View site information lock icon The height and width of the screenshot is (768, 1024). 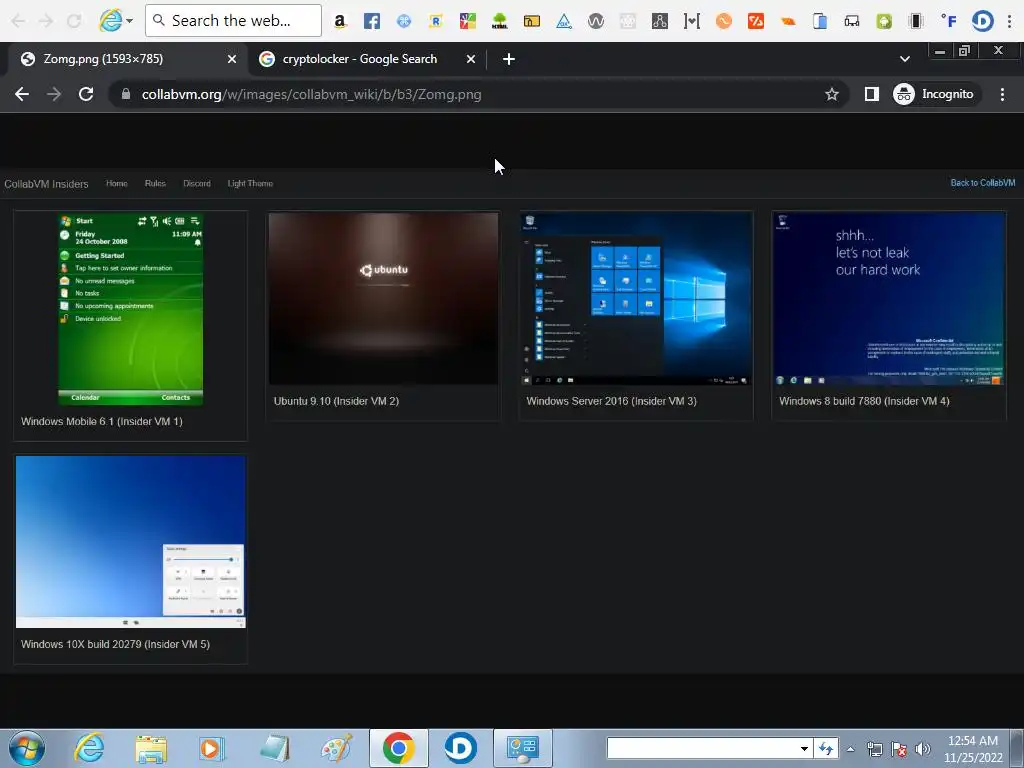pyautogui.click(x=126, y=94)
